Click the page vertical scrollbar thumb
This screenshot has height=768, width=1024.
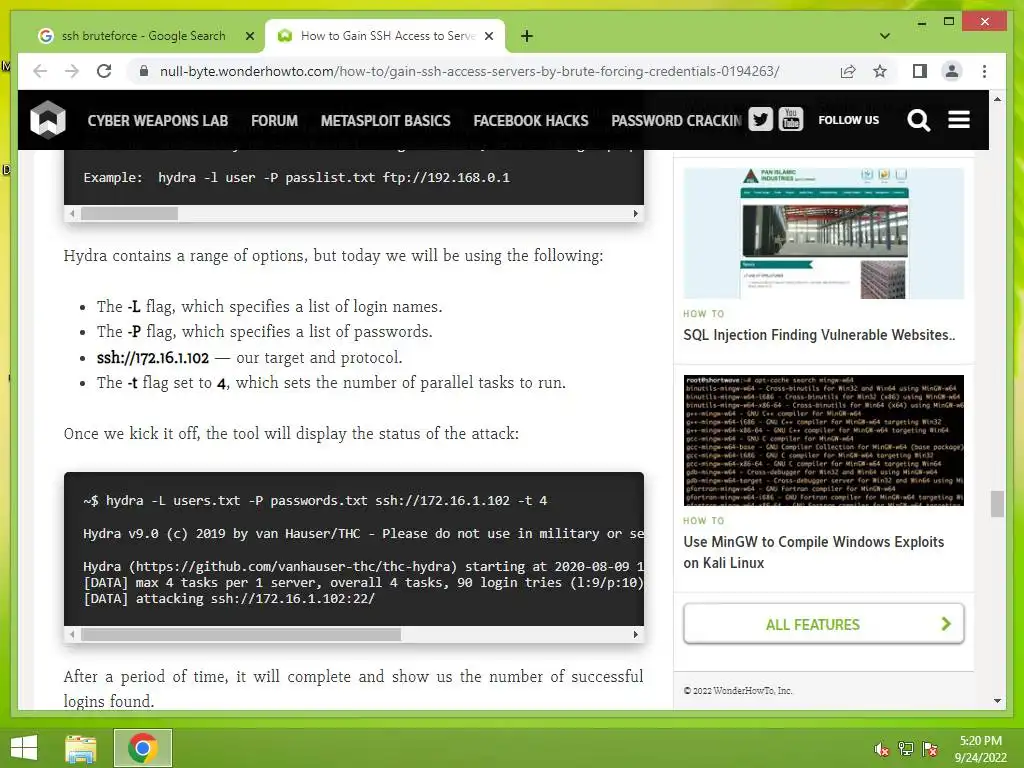point(997,504)
